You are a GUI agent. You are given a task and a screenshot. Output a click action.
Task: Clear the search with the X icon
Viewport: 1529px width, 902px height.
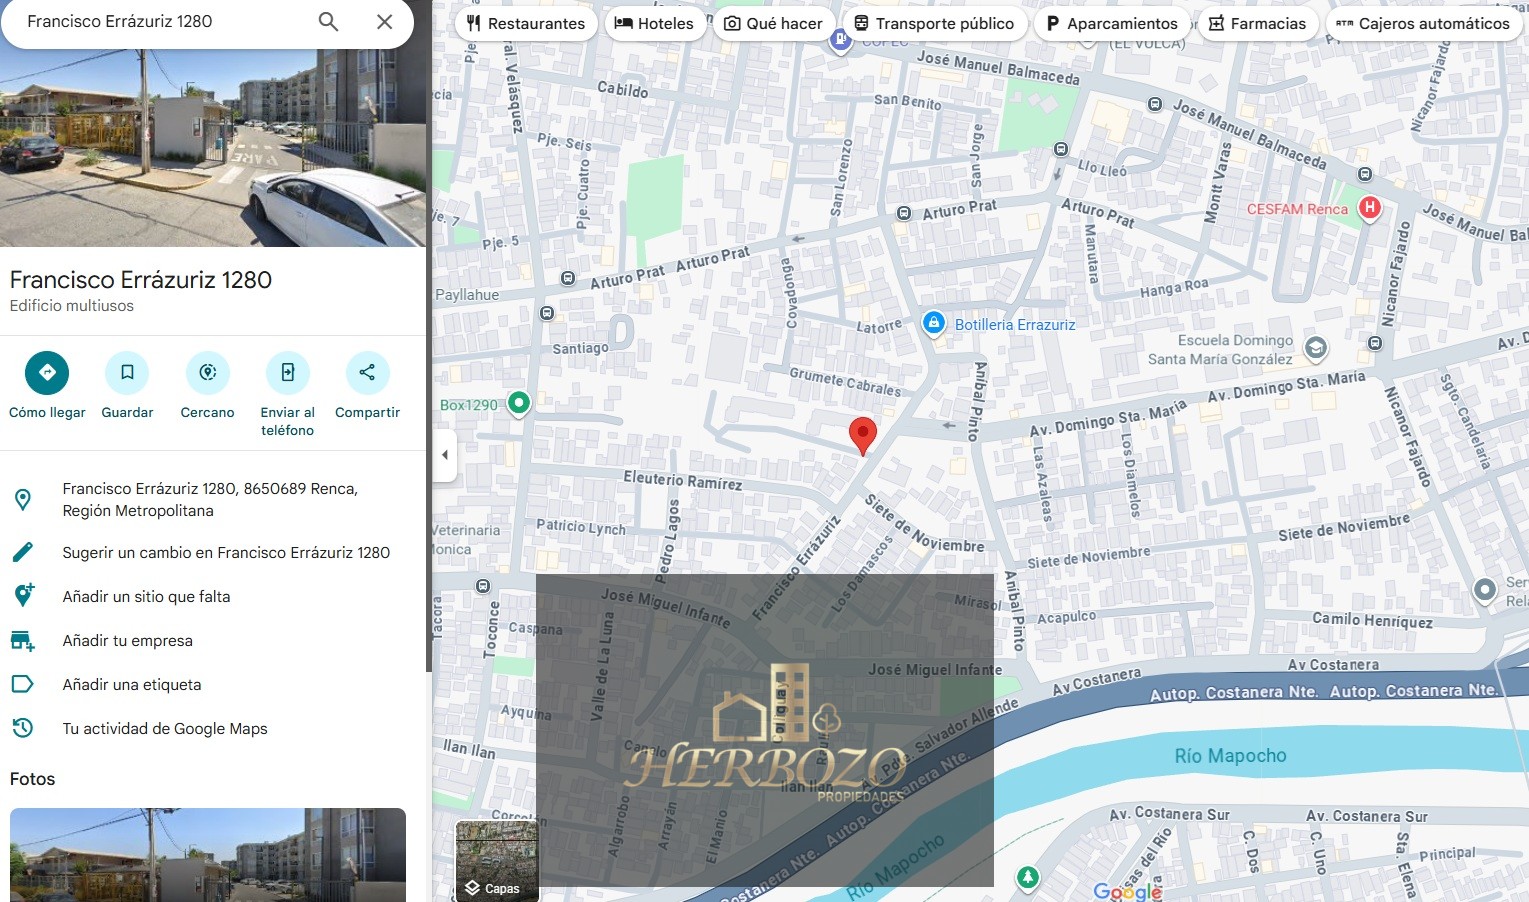(x=384, y=21)
